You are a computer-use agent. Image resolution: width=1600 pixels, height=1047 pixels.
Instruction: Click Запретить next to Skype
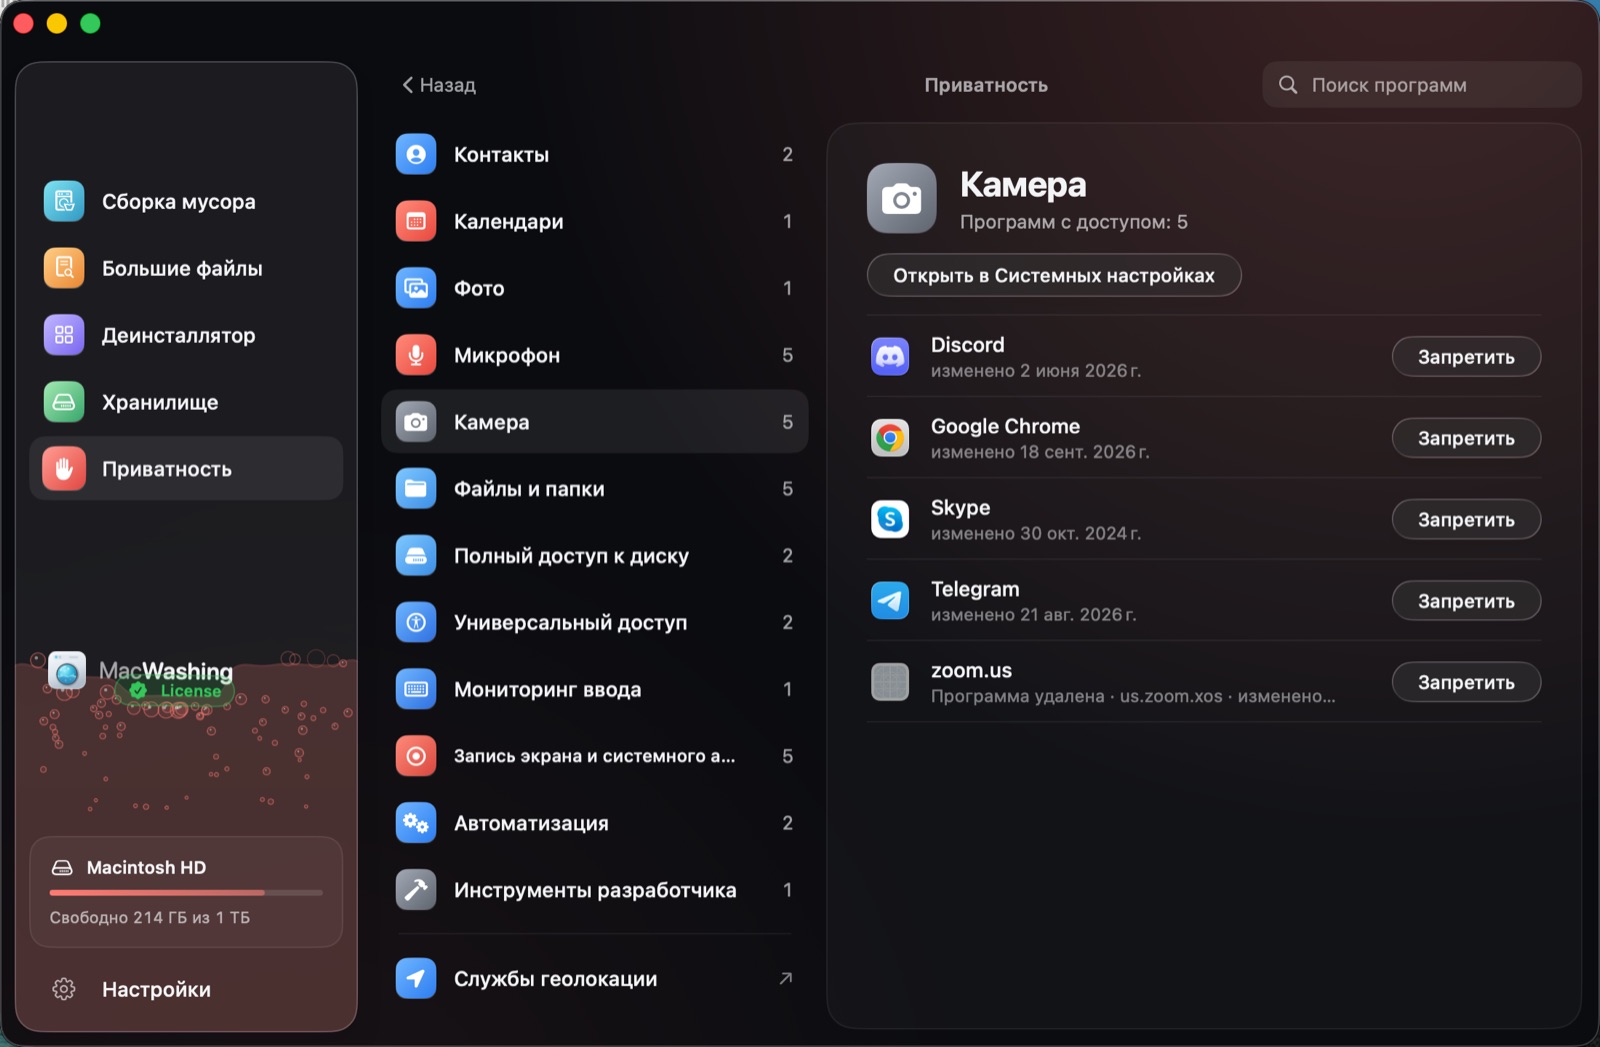[x=1466, y=520]
